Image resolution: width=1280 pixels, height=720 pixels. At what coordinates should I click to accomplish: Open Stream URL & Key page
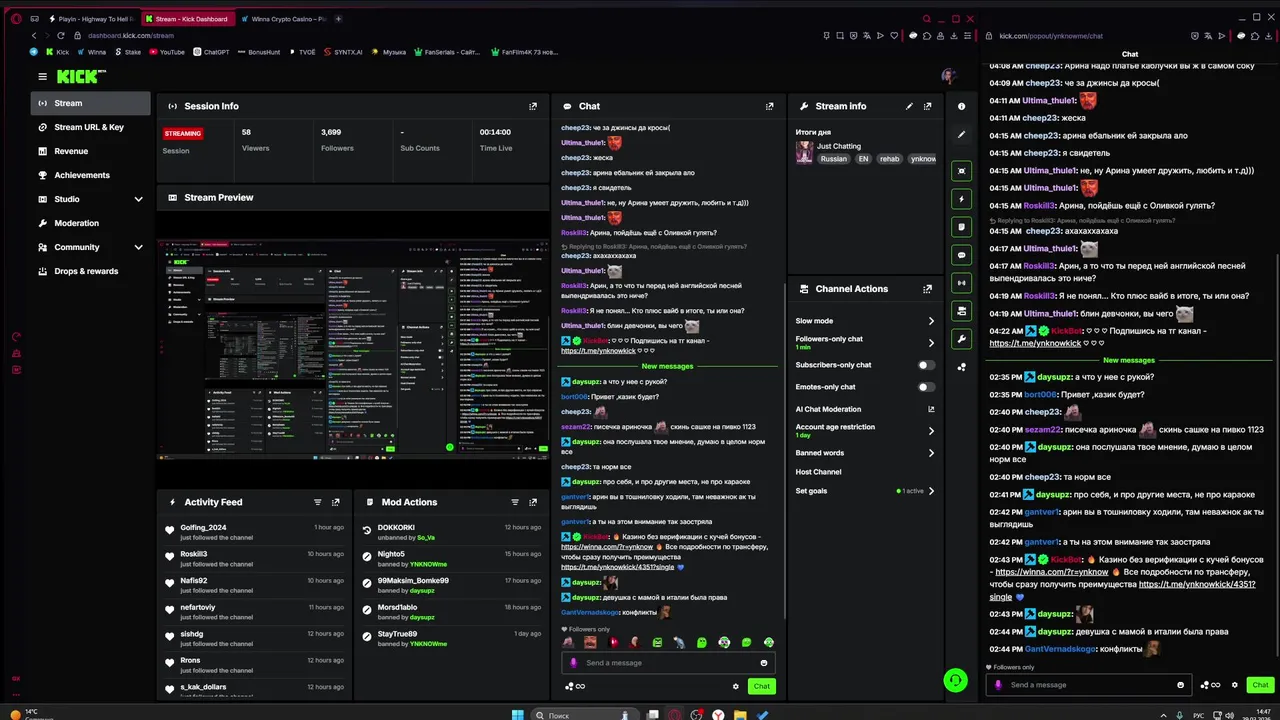point(91,127)
